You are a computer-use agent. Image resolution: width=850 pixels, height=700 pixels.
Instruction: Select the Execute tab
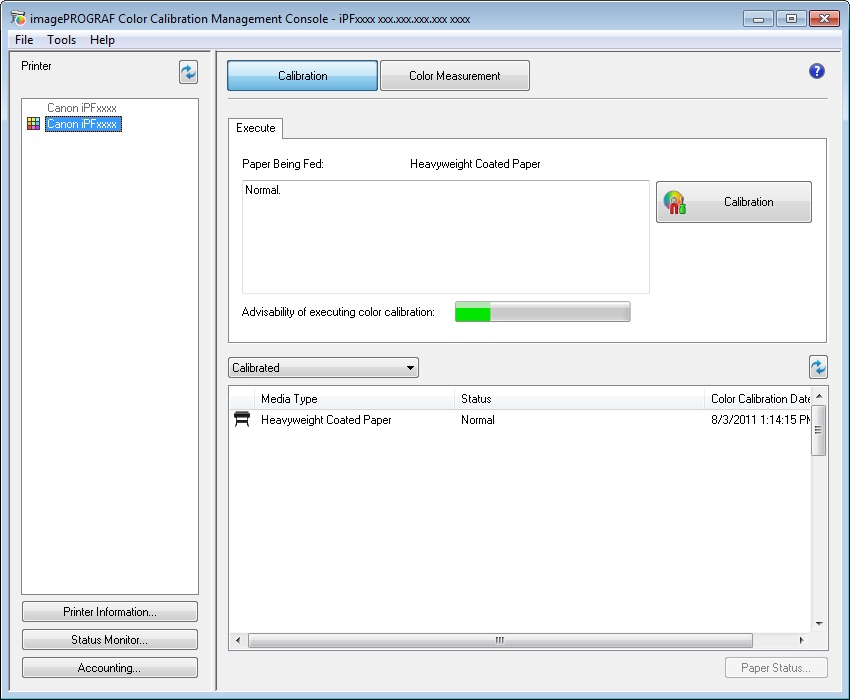coord(255,128)
